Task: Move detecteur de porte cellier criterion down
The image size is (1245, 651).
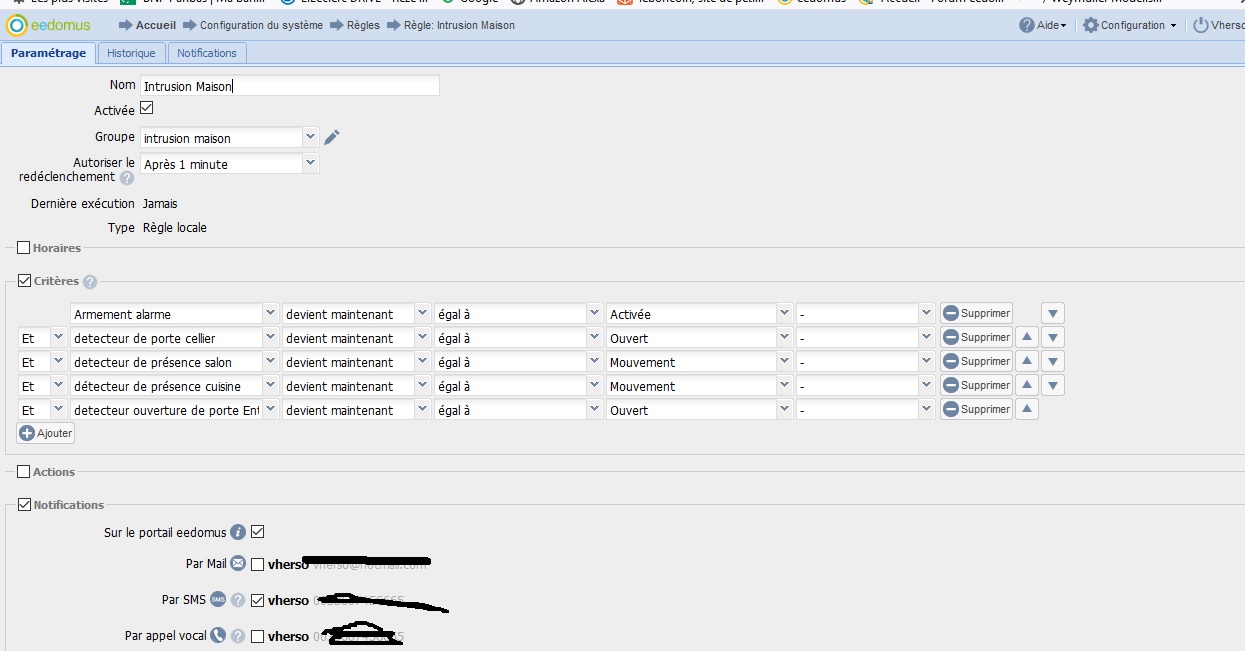Action: (x=1052, y=337)
